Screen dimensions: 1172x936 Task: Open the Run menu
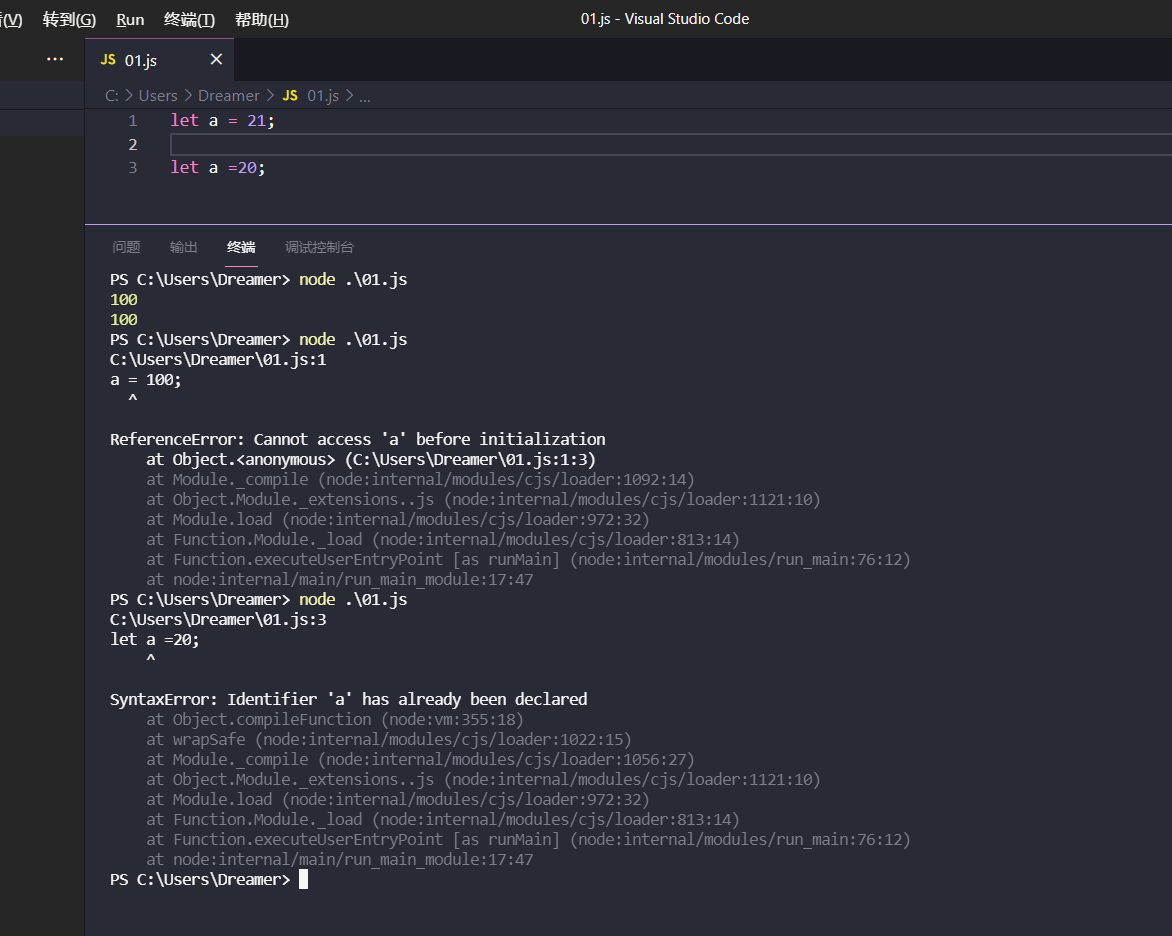[130, 19]
